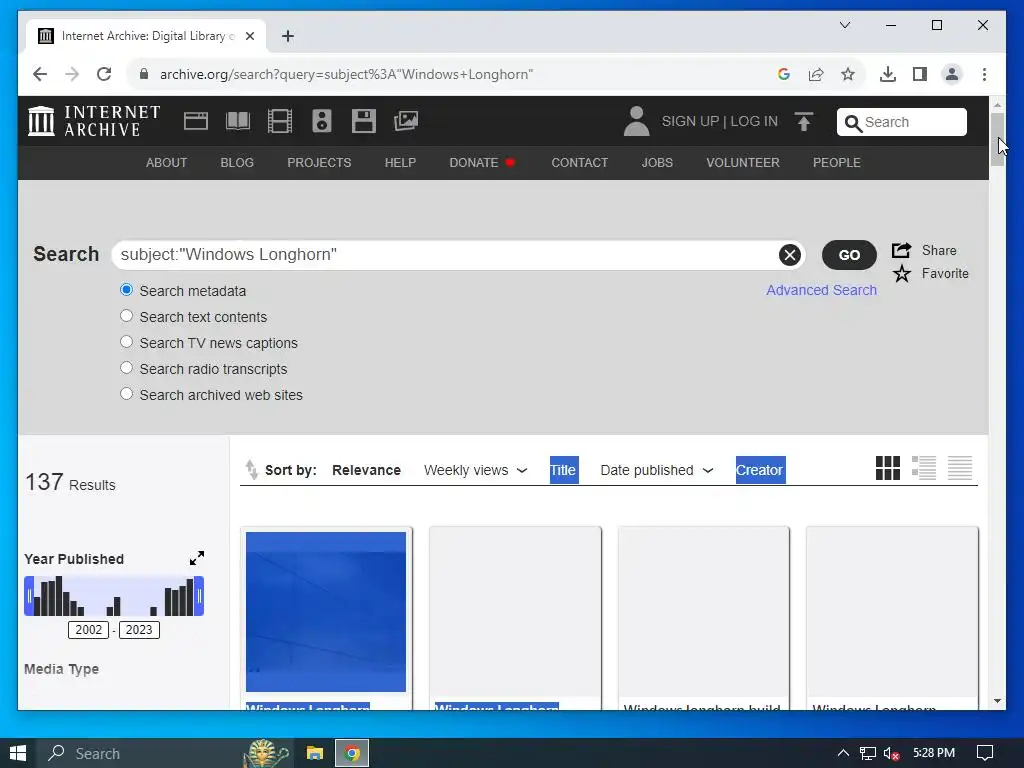Click the 2002 start year field
1024x768 pixels.
coord(88,630)
